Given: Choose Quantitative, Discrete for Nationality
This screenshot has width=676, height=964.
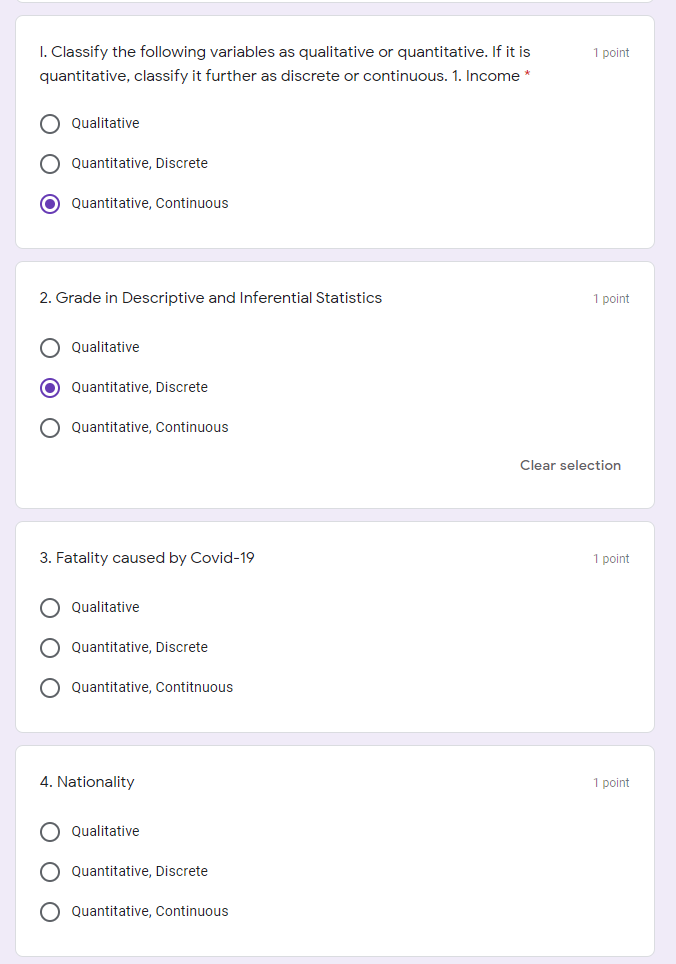Looking at the screenshot, I should click(x=50, y=871).
